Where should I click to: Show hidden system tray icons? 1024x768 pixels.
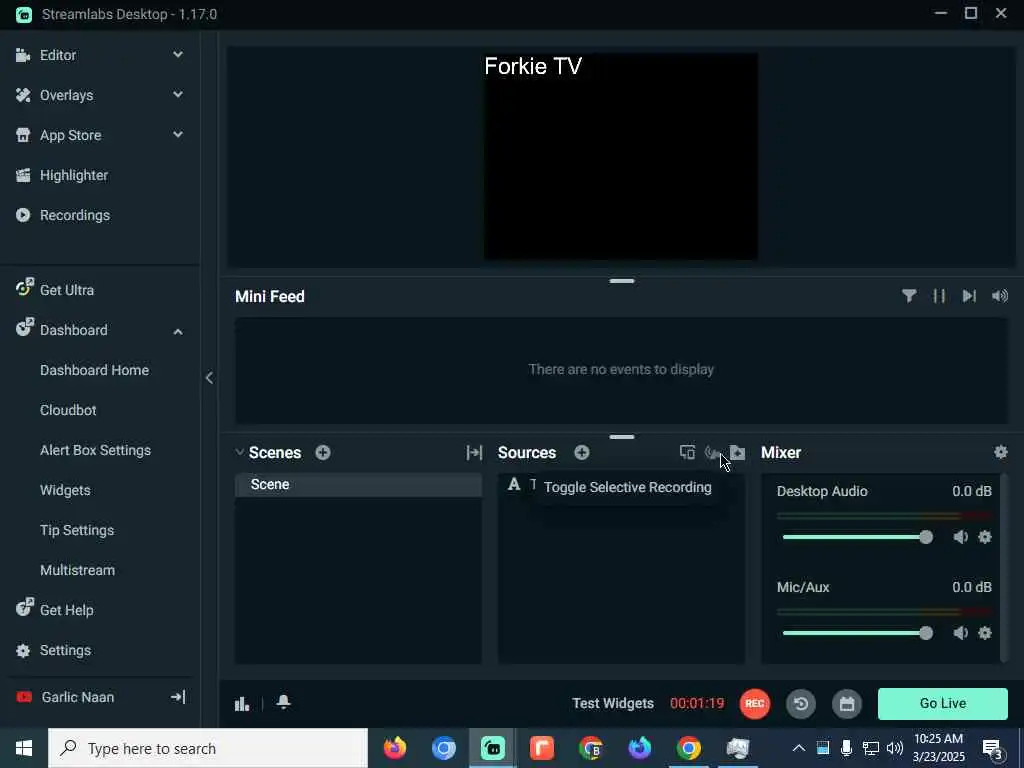(798, 748)
